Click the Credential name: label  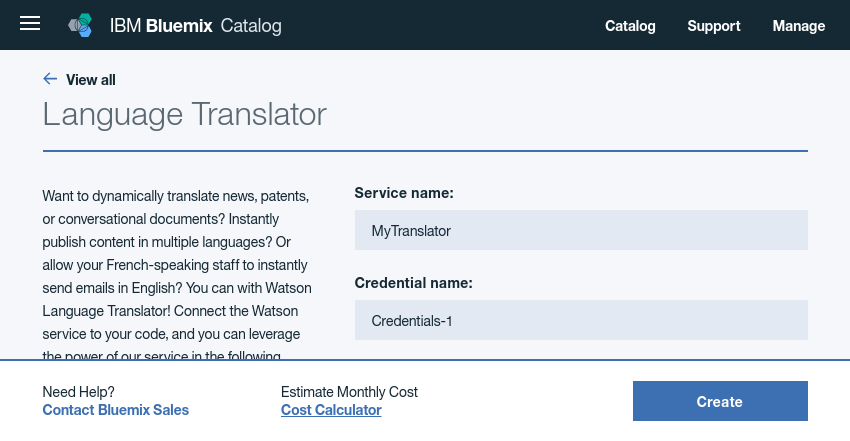pyautogui.click(x=414, y=283)
